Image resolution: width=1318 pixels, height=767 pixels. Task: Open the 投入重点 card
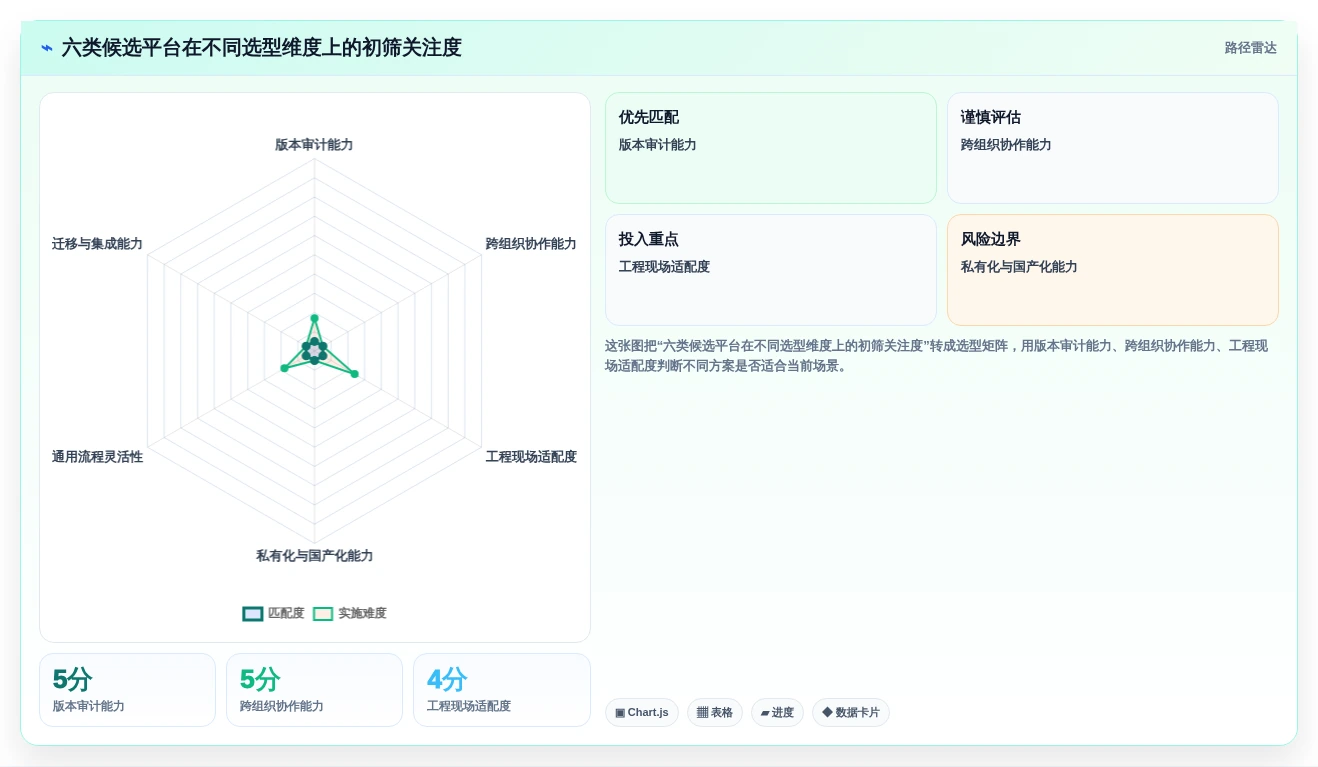771,270
